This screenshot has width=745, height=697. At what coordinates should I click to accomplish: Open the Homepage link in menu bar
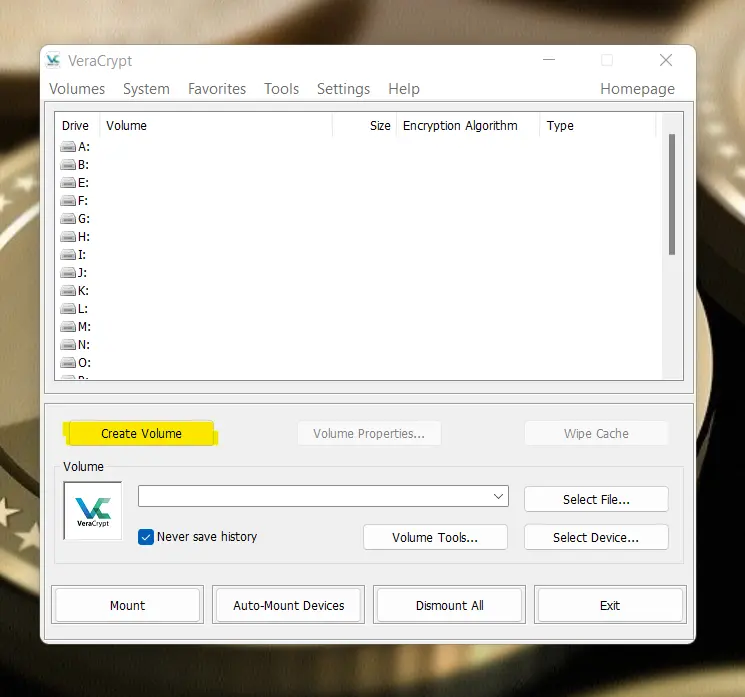click(x=638, y=89)
